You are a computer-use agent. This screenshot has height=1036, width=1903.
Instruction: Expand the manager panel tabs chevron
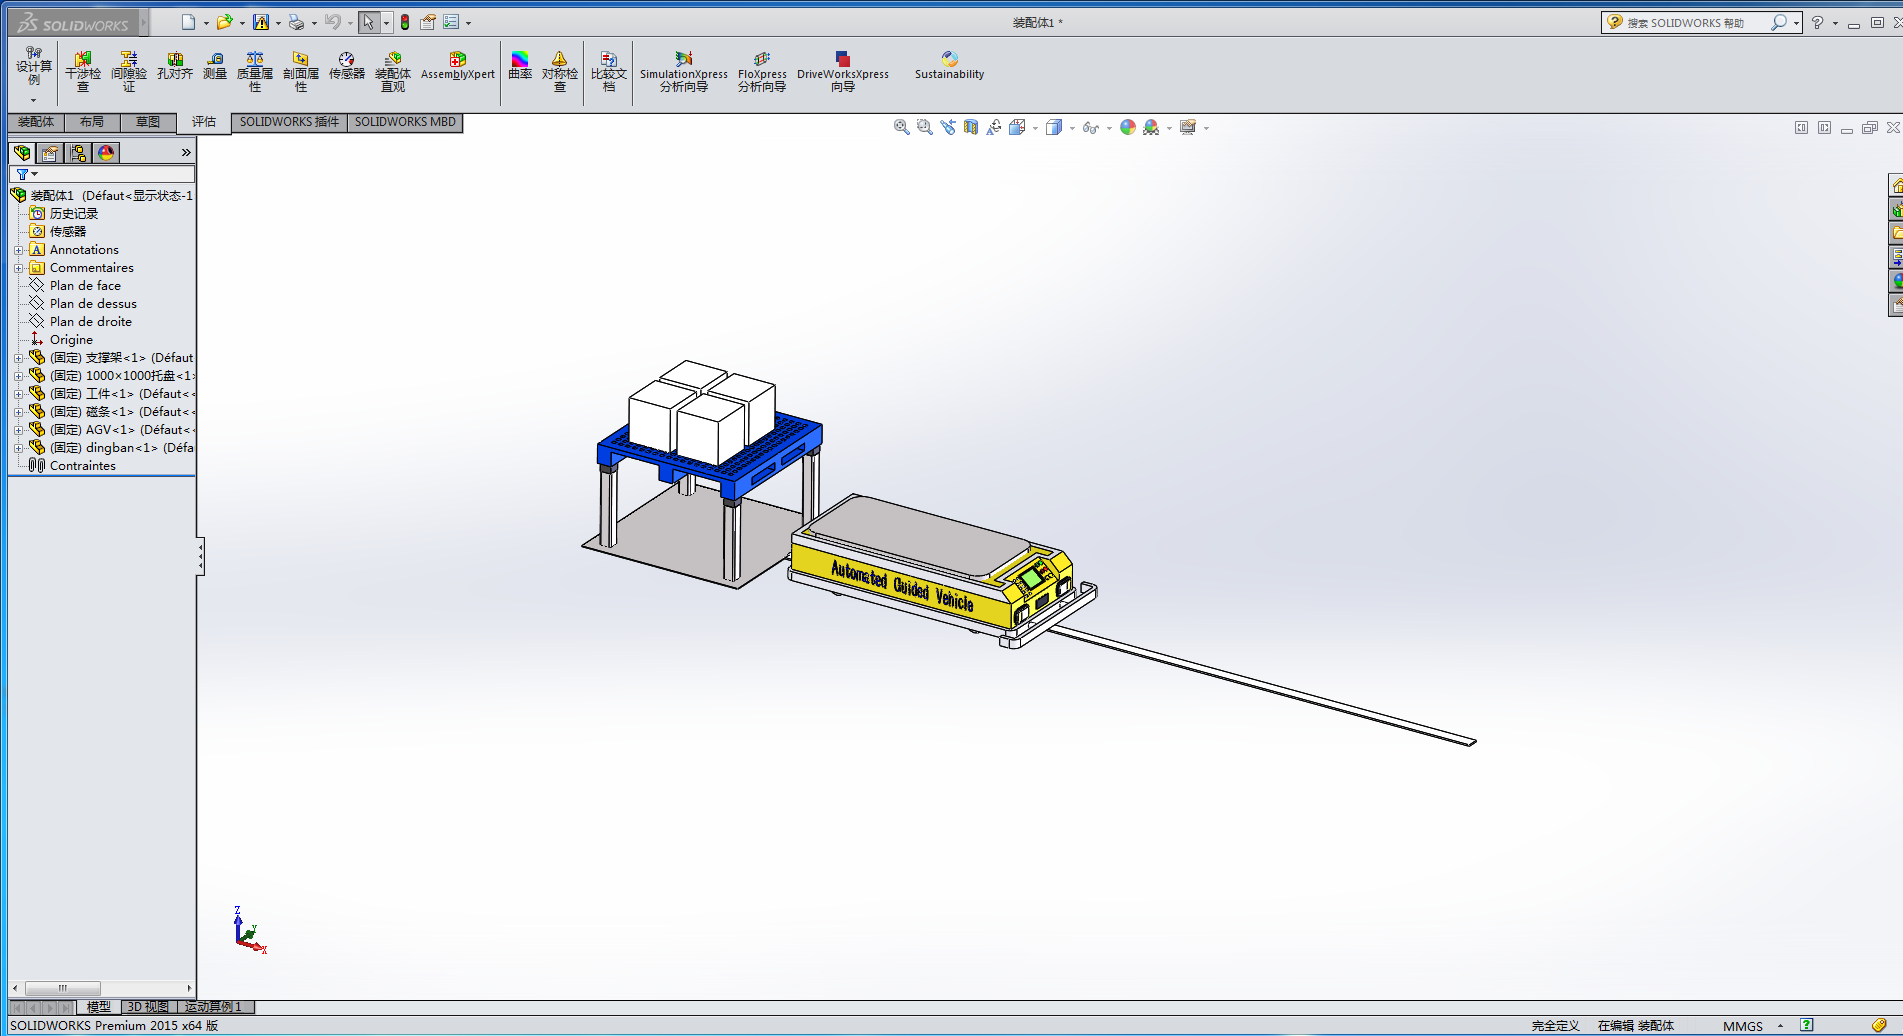coord(186,152)
